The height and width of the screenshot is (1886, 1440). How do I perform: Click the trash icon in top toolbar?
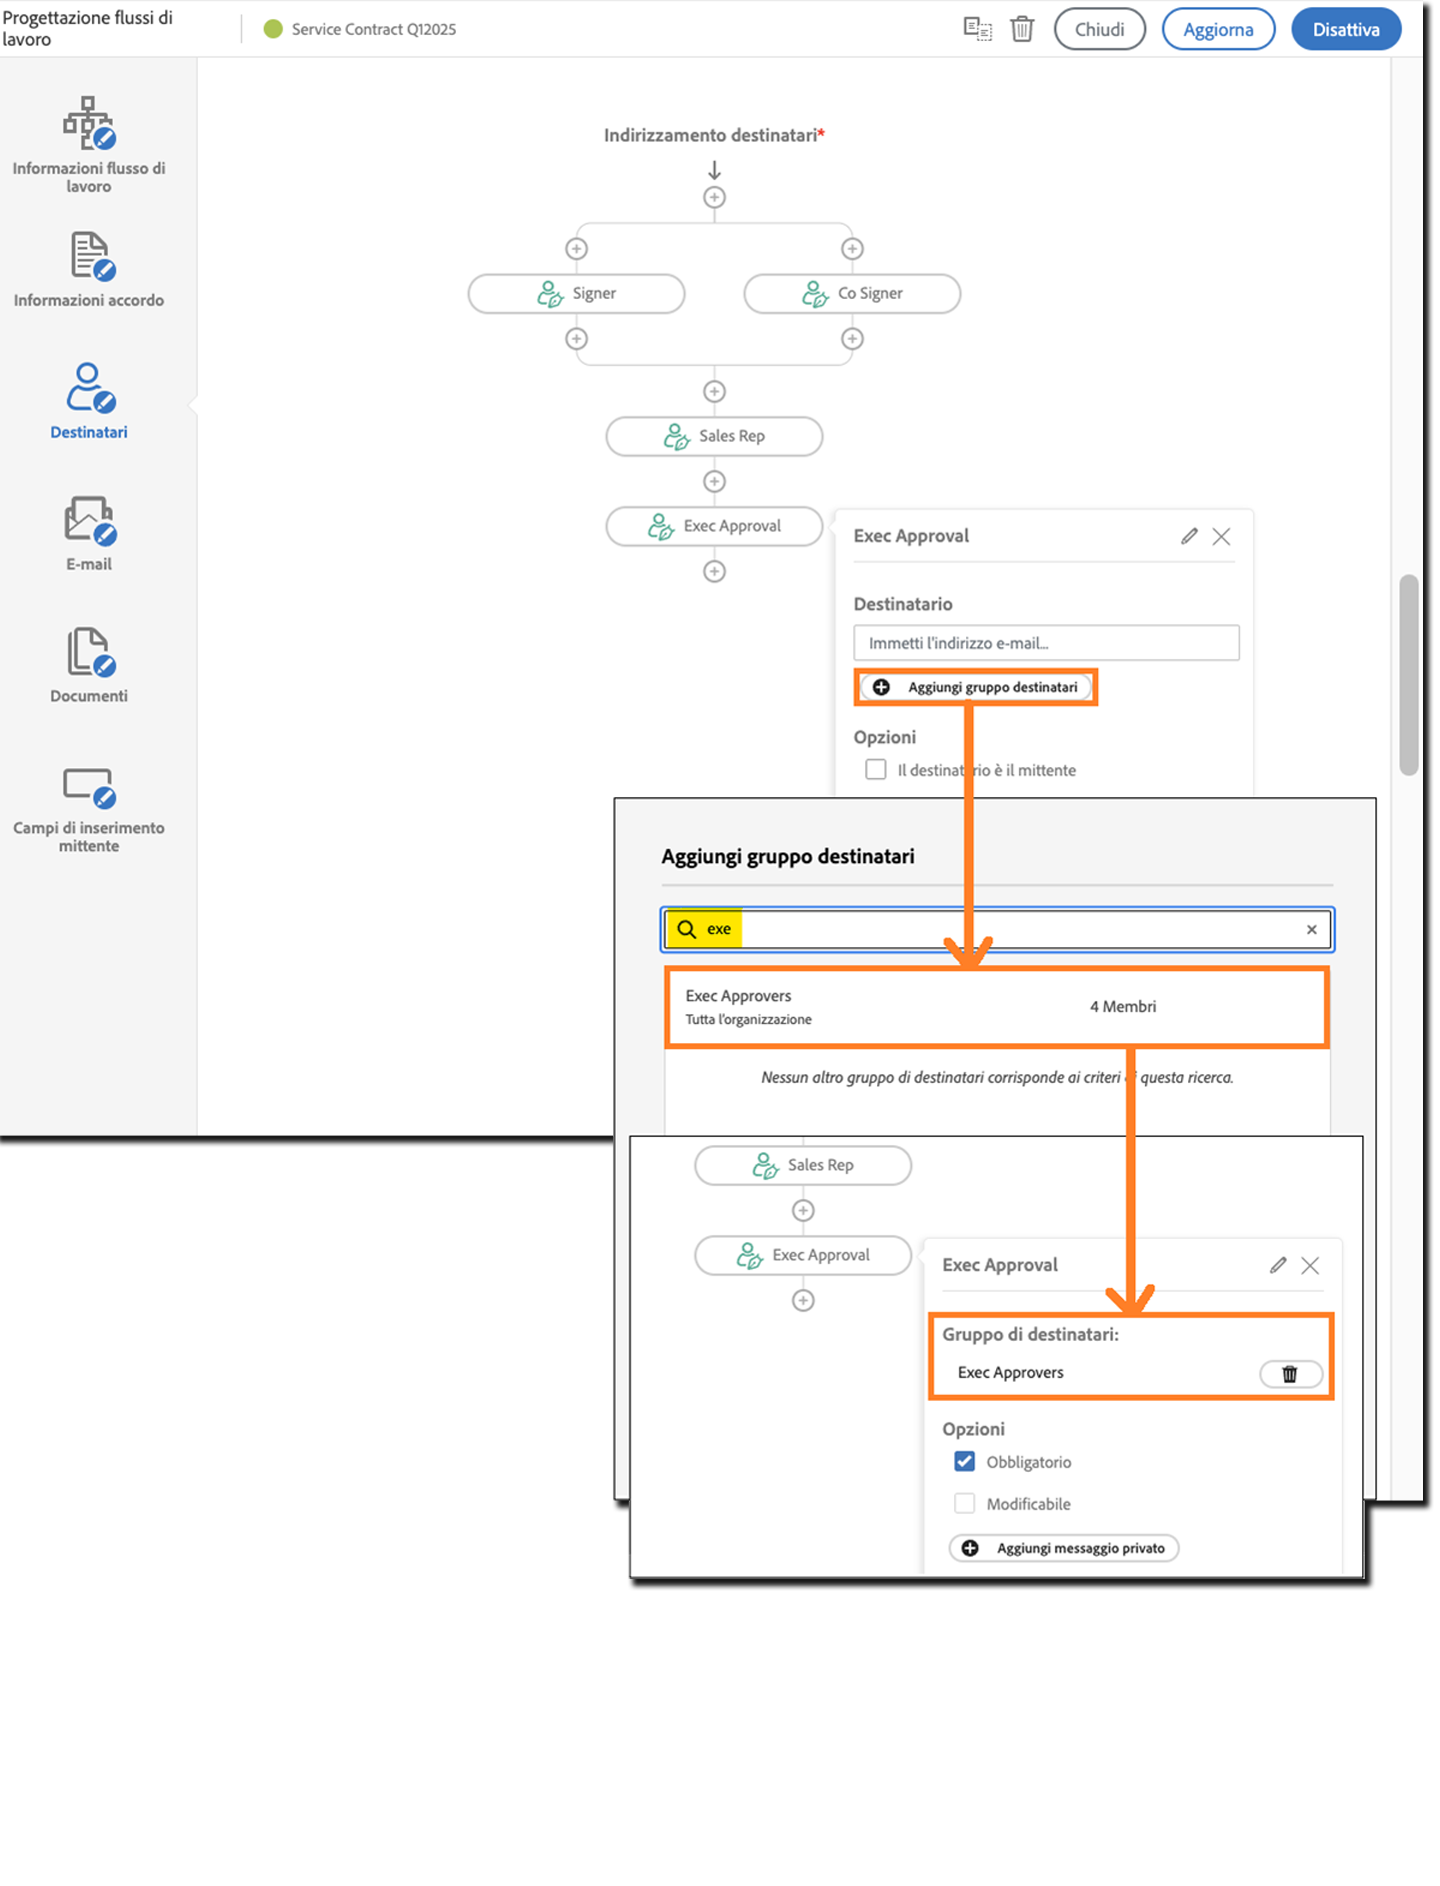coord(1022,29)
